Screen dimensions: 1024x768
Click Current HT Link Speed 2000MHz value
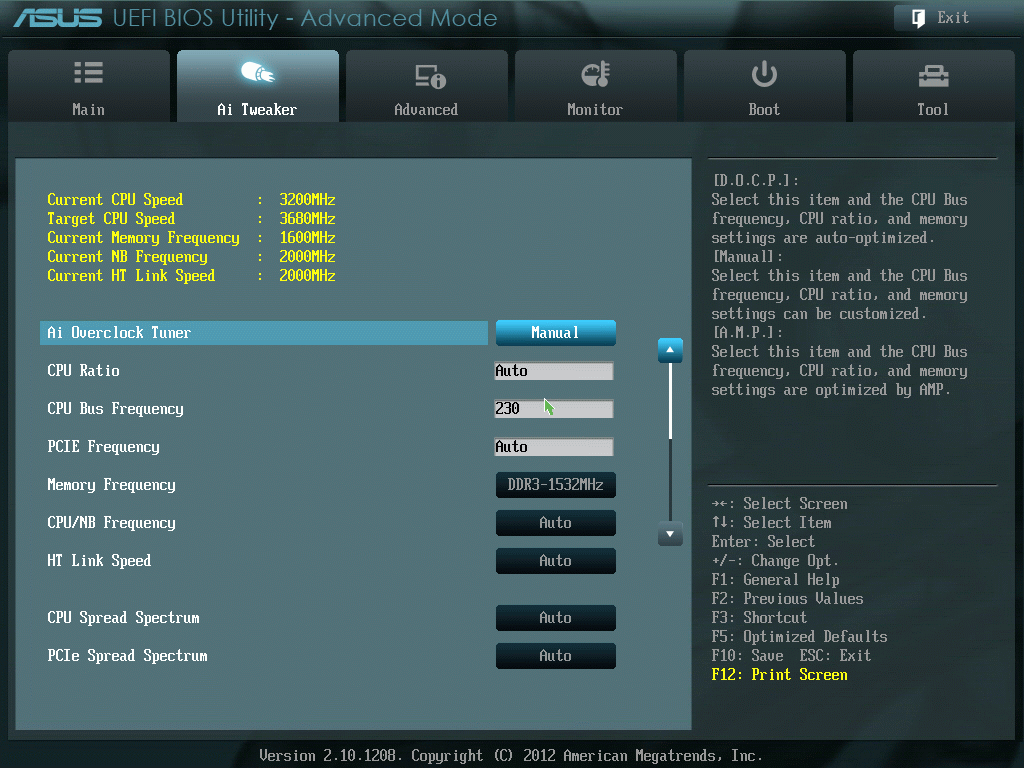pos(307,275)
